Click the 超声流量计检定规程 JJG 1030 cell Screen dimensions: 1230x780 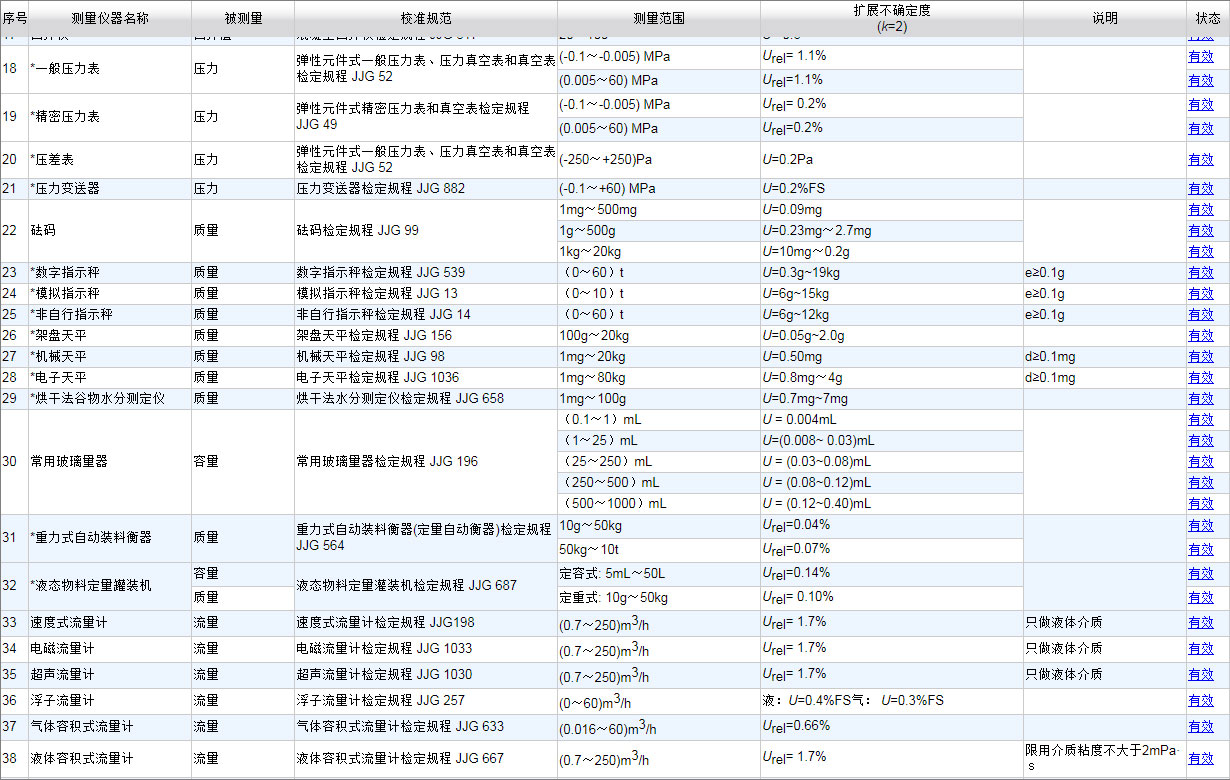[x=426, y=675]
